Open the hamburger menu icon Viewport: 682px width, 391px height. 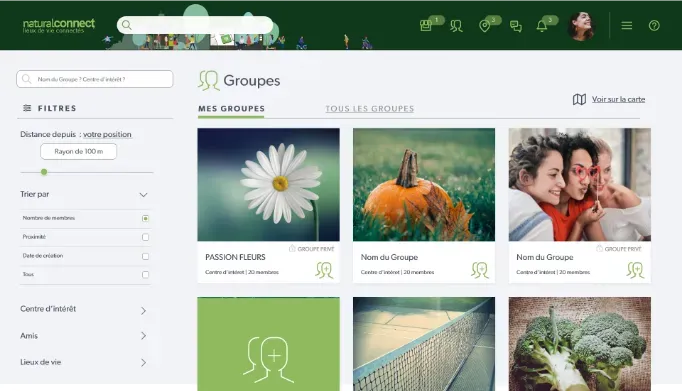point(627,26)
